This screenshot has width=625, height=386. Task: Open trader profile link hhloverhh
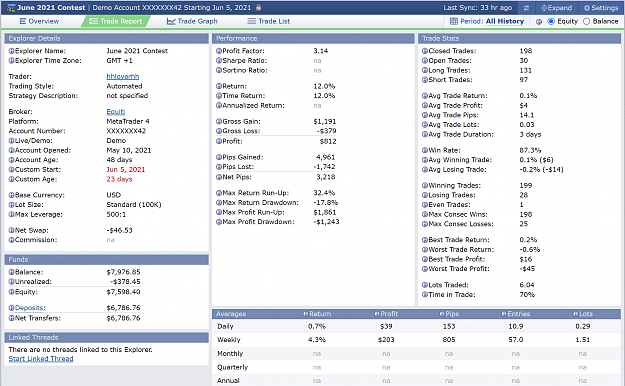click(123, 76)
